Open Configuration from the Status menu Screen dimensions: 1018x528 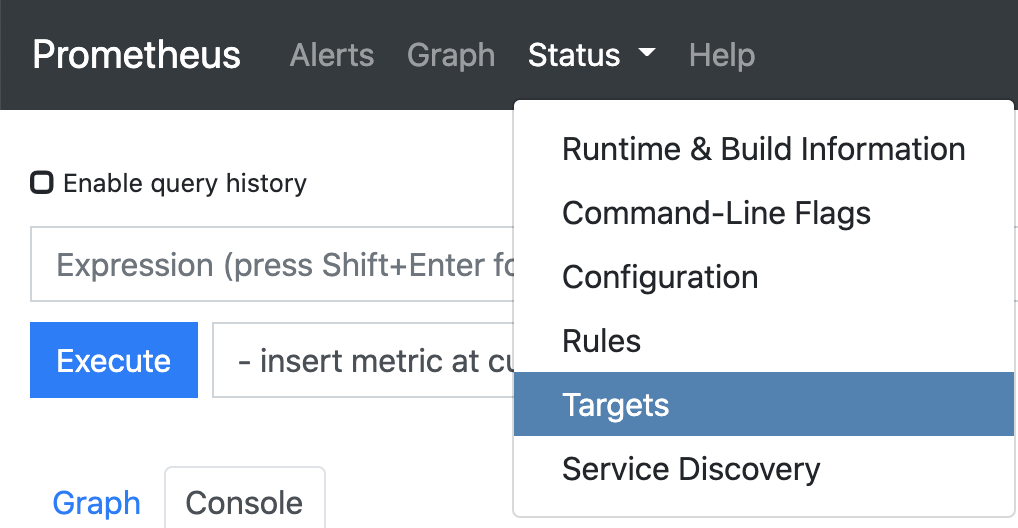coord(660,277)
